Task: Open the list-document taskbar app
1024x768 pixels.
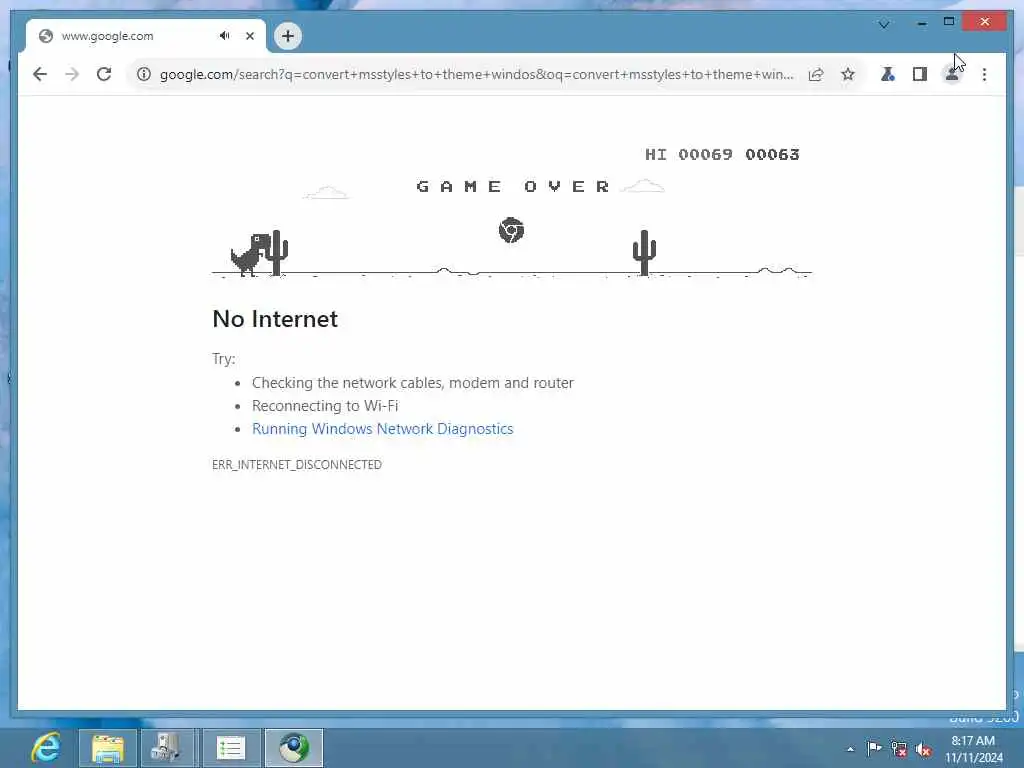Action: 231,748
